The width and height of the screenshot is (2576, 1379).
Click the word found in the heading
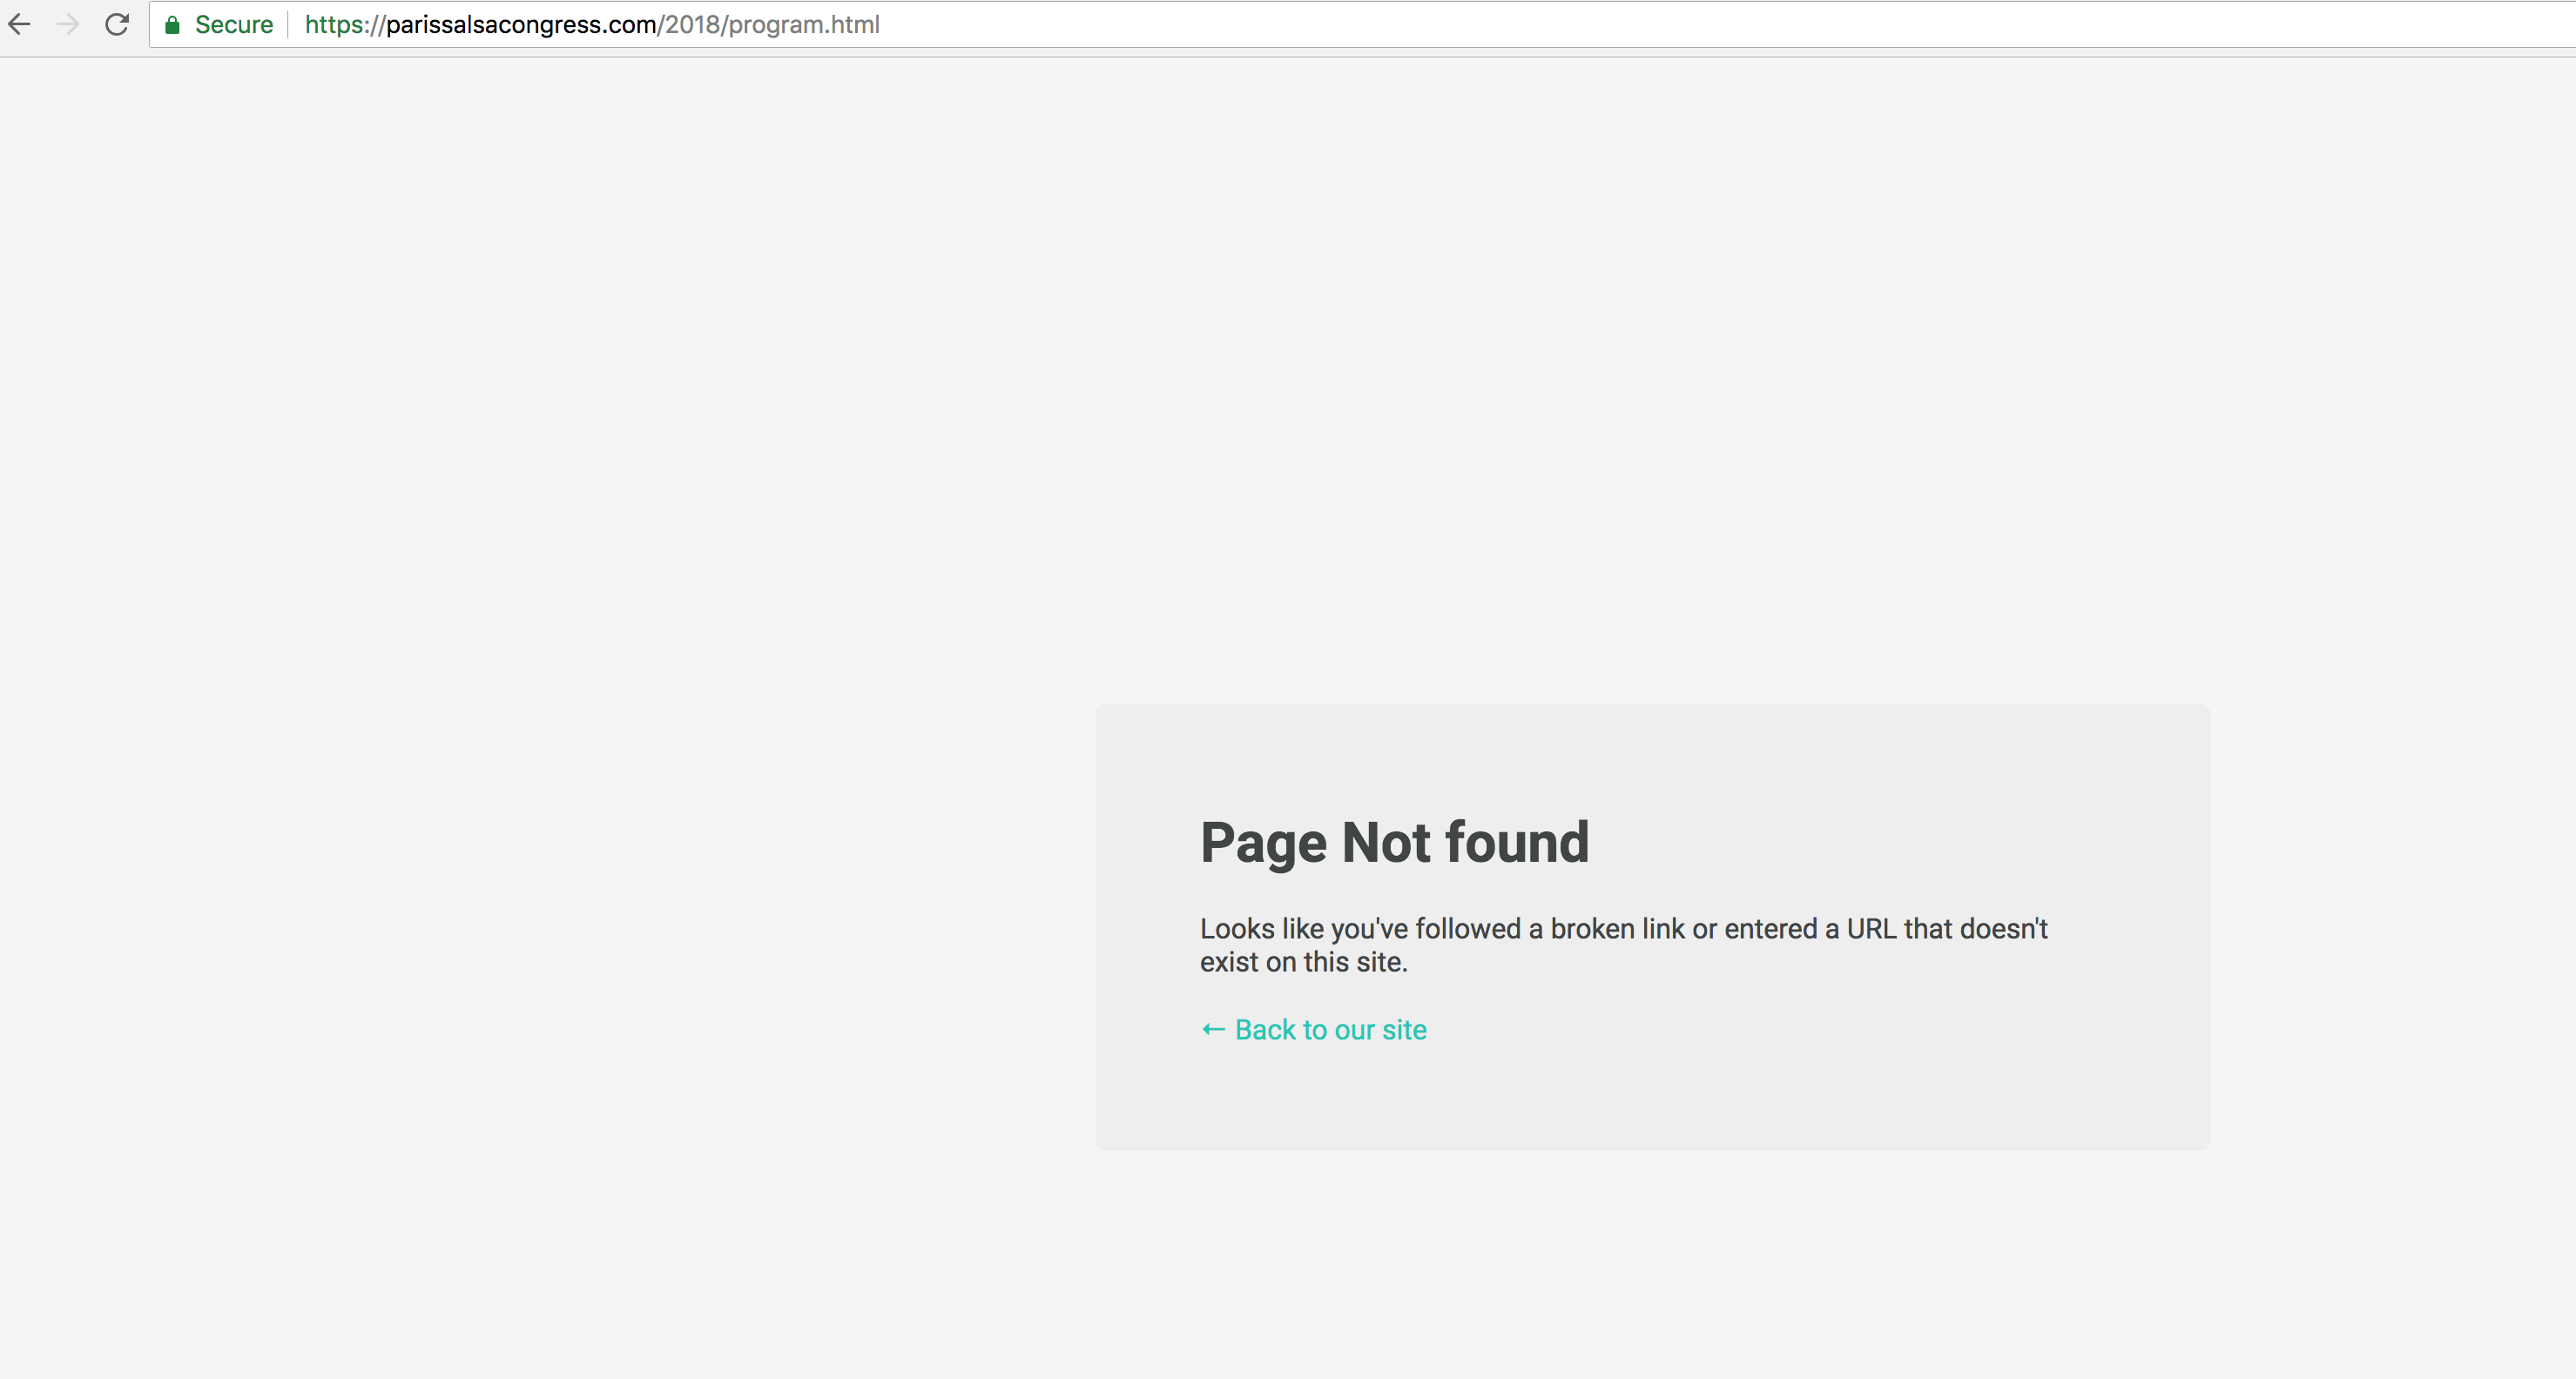[1517, 842]
